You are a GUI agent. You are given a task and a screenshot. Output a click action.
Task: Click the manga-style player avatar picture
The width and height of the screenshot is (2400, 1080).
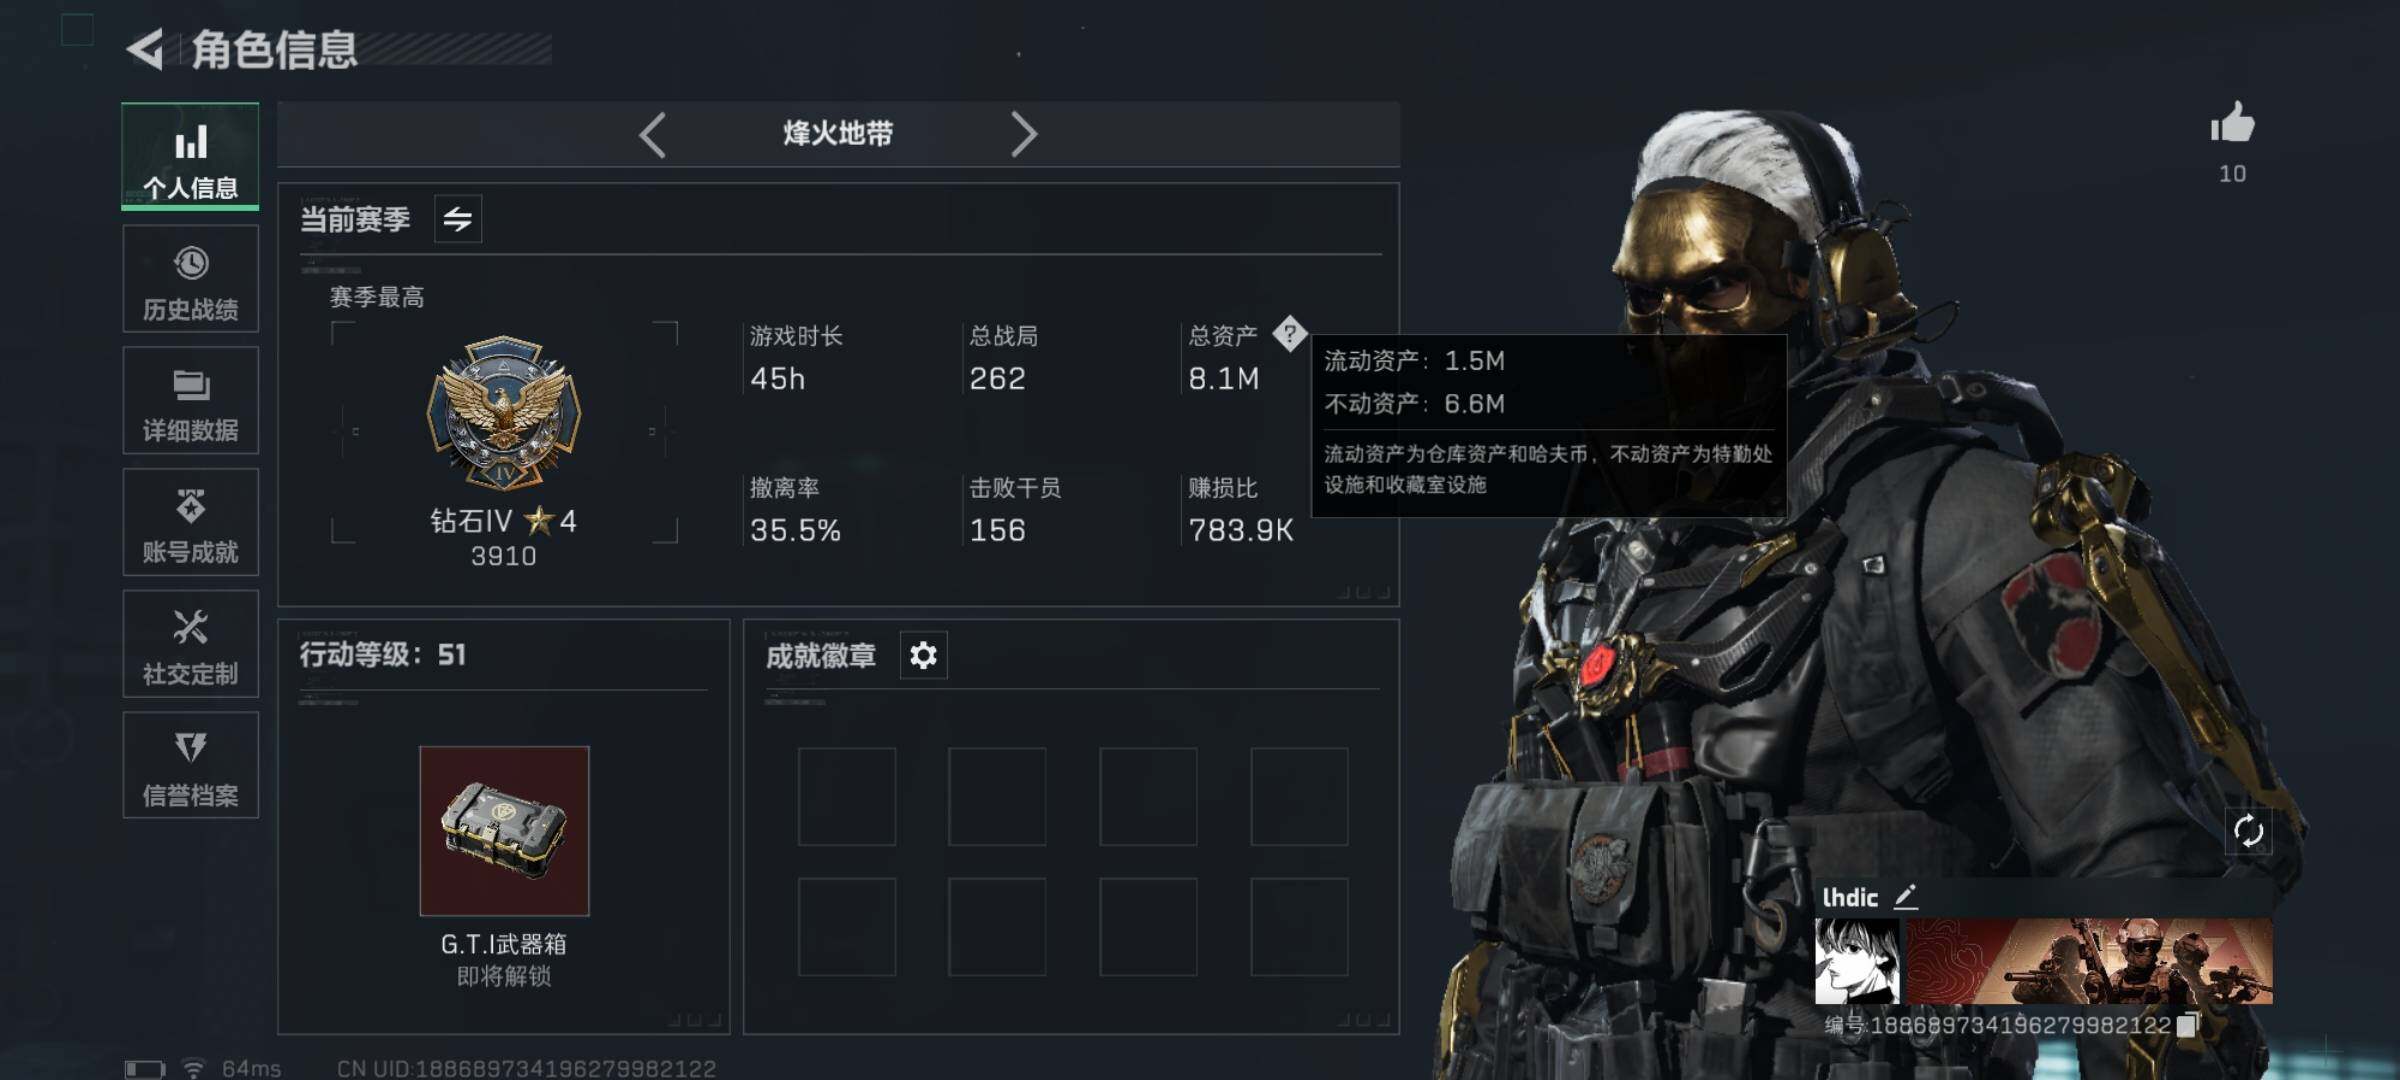click(1857, 962)
